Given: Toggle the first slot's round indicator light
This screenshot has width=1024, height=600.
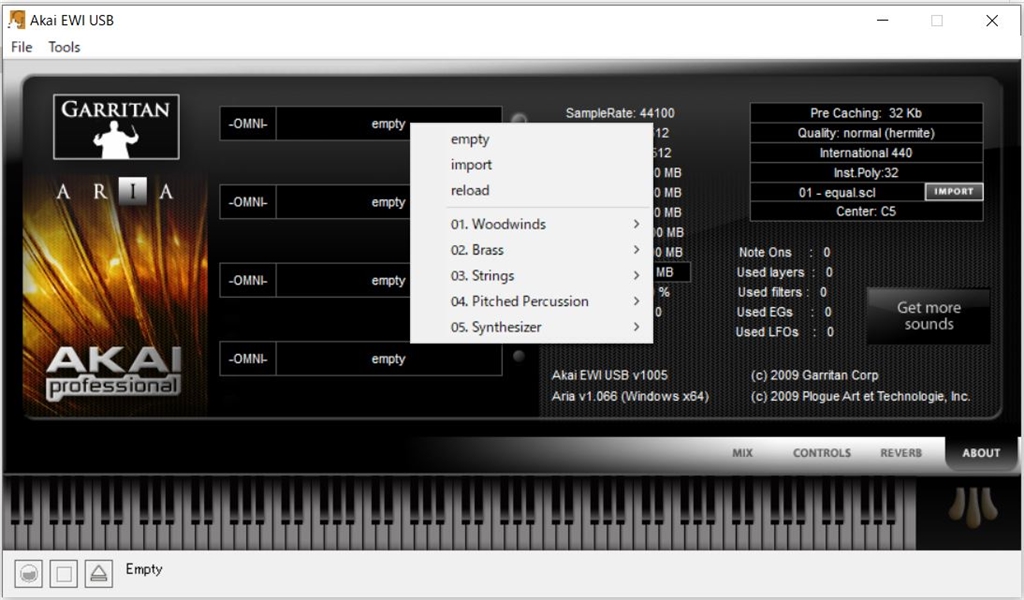Looking at the screenshot, I should coord(519,120).
